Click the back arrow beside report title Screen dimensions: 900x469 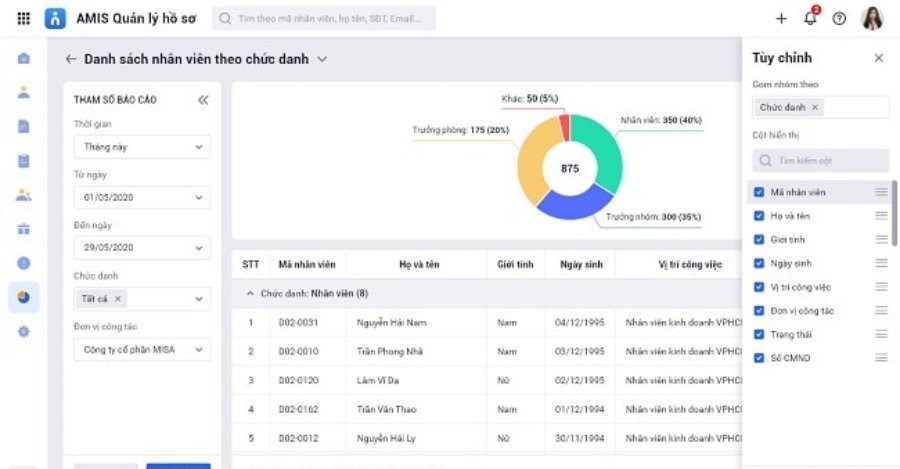click(71, 59)
